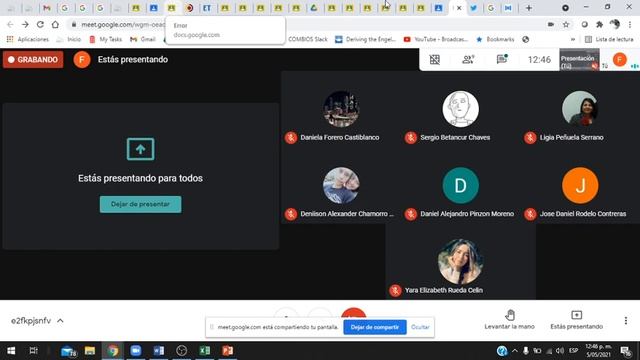This screenshot has width=640, height=360.
Task: Switch to the Gmail browser tab
Action: point(47,8)
